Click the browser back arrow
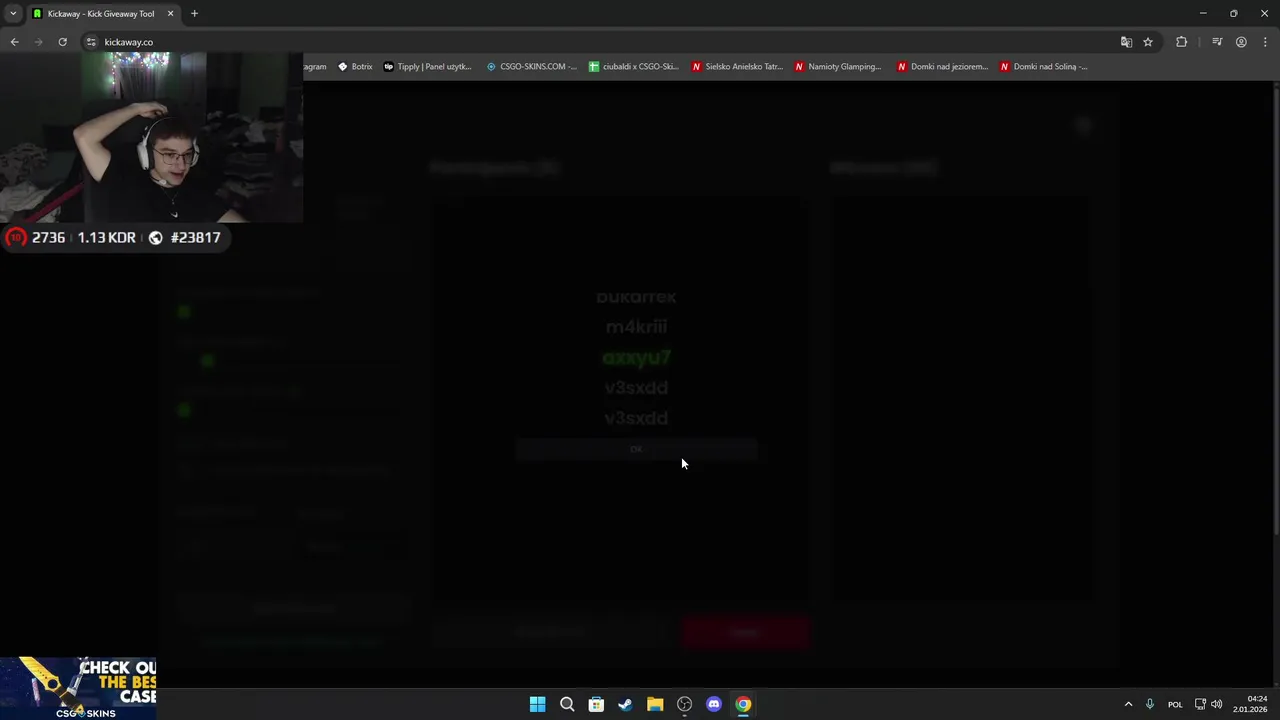Viewport: 1280px width, 720px height. point(14,42)
